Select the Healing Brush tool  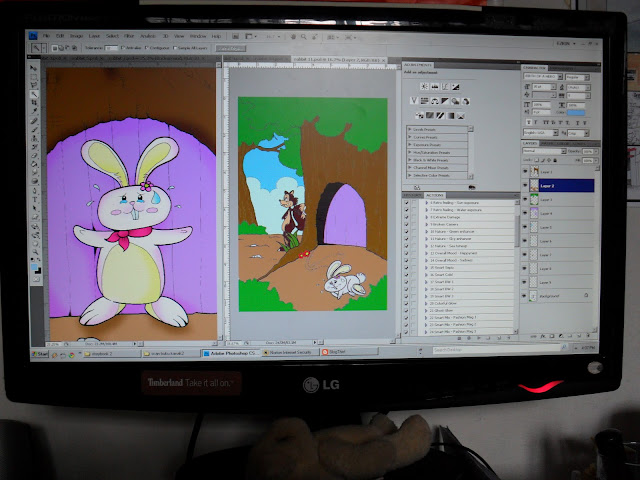[34, 120]
